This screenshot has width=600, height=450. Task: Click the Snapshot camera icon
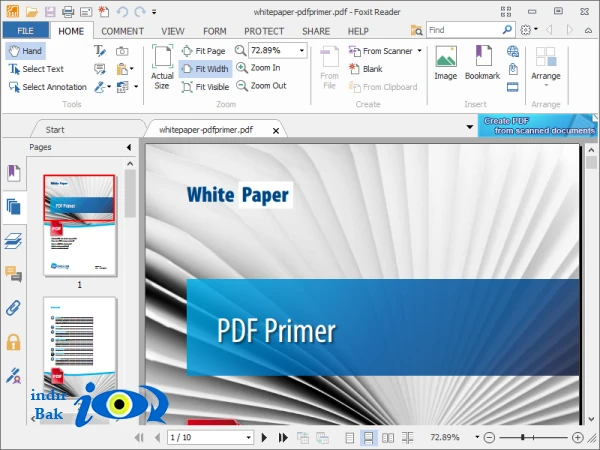pos(122,51)
